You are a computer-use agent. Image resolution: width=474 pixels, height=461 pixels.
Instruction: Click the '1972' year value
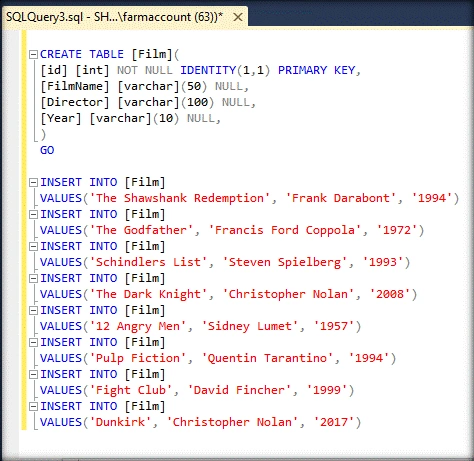tap(397, 230)
